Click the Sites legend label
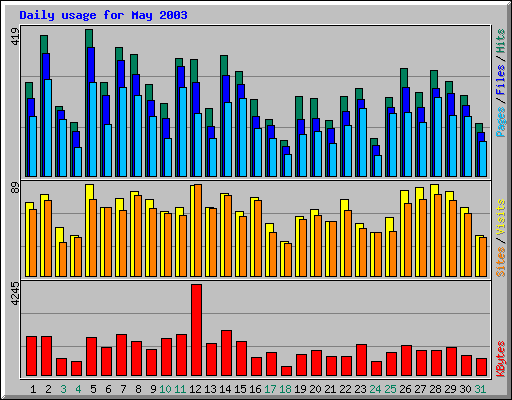 (x=500, y=262)
